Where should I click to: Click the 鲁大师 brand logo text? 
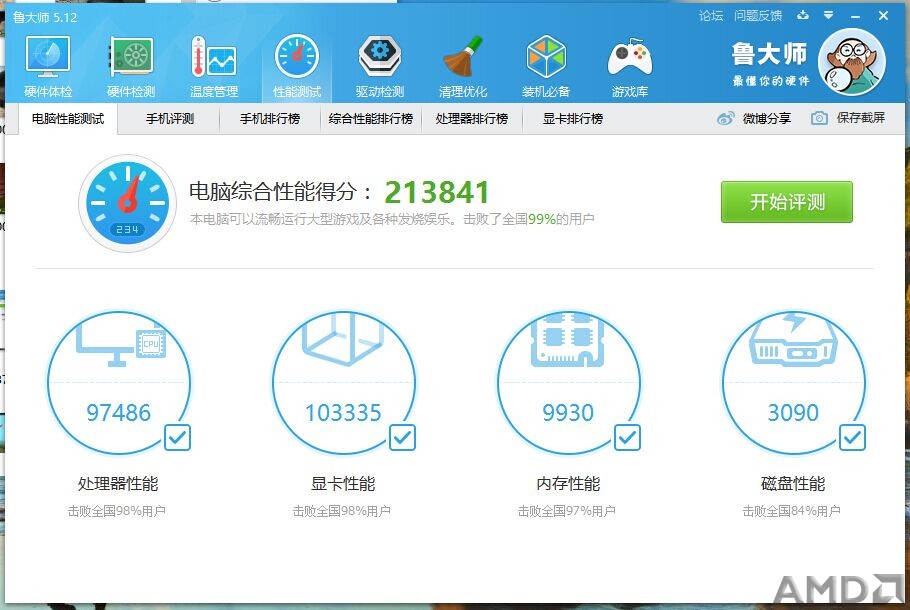tap(770, 55)
